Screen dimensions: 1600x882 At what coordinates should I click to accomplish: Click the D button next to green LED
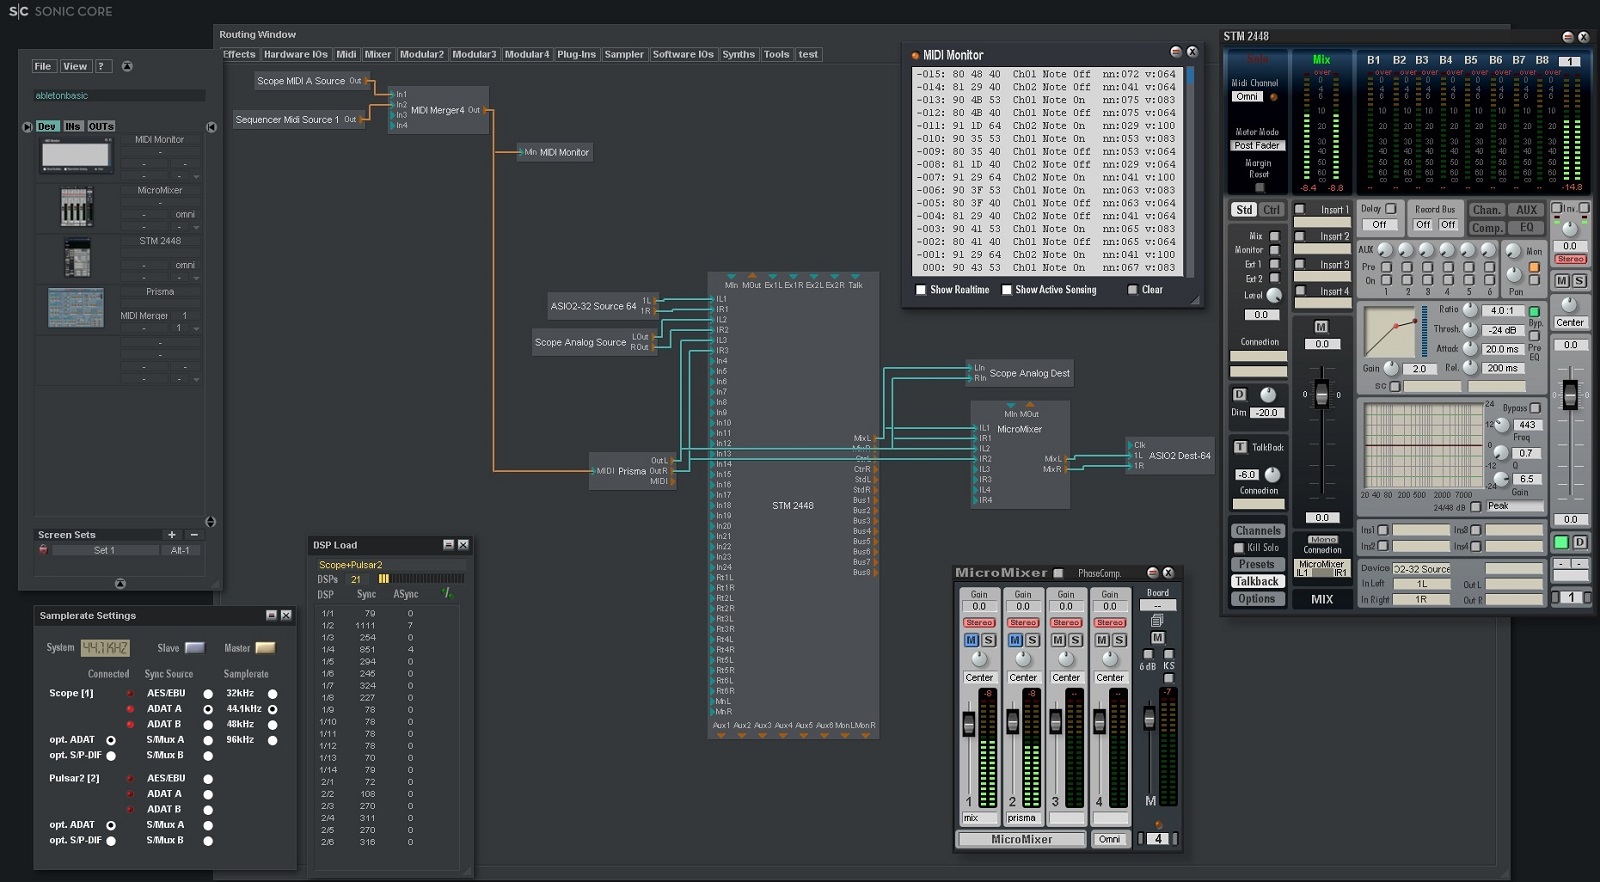tap(1580, 542)
